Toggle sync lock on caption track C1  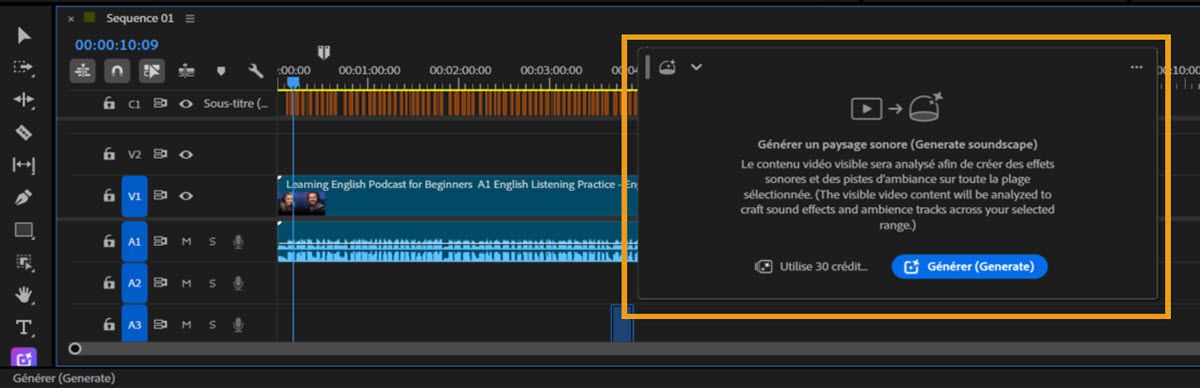(160, 103)
